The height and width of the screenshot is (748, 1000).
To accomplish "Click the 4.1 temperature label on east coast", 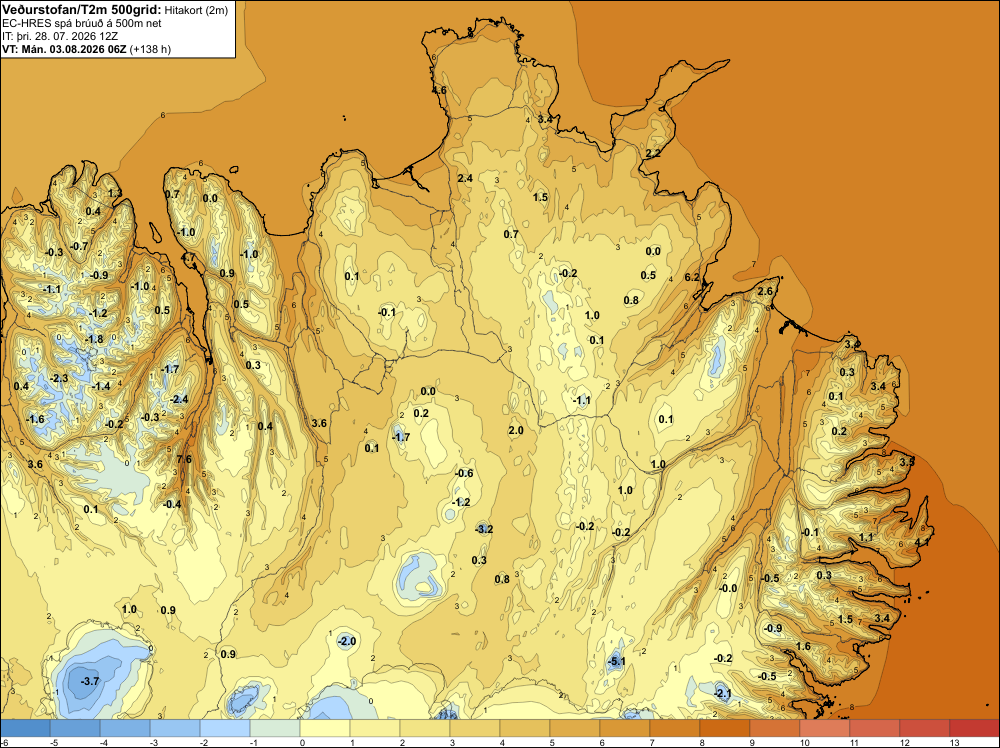I will (x=922, y=542).
